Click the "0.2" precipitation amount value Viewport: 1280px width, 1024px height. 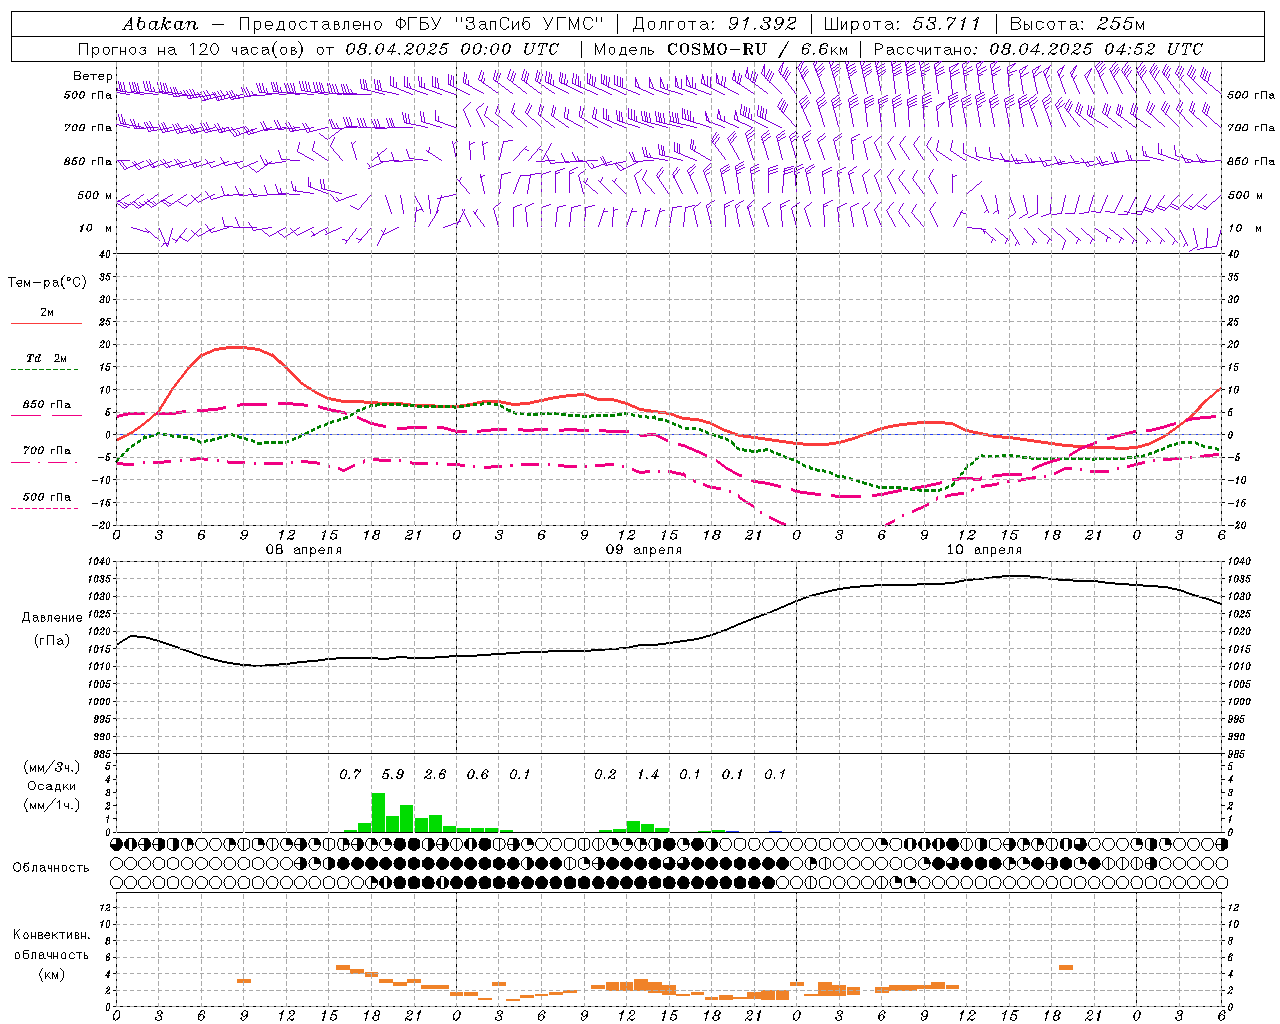pyautogui.click(x=605, y=774)
